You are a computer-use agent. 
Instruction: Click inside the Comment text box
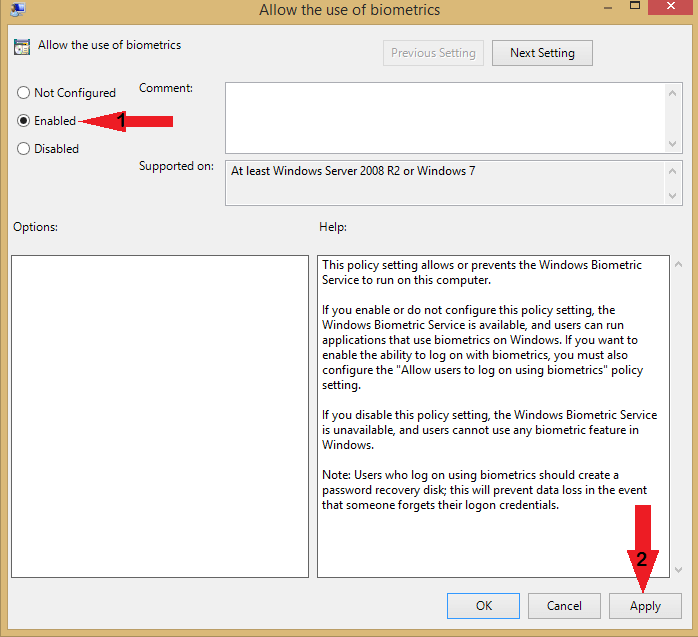[x=445, y=118]
